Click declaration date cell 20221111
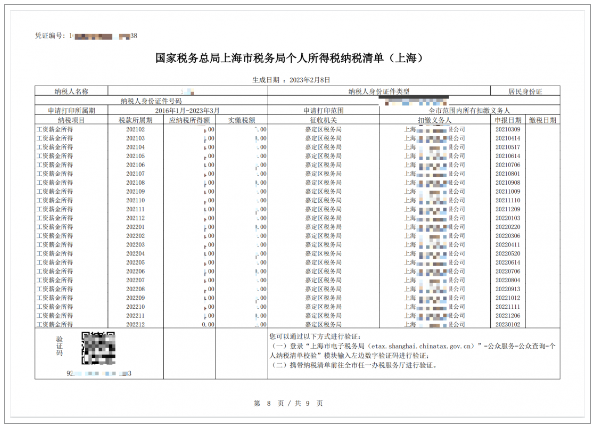The width and height of the screenshot is (599, 430). point(508,307)
